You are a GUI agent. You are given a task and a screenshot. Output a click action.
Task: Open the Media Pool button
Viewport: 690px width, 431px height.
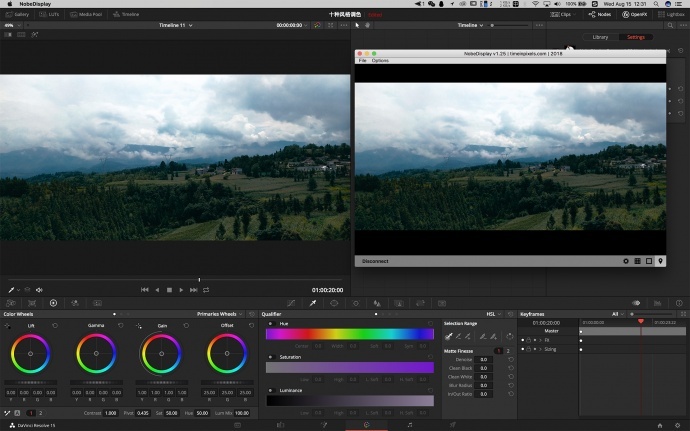(x=86, y=14)
